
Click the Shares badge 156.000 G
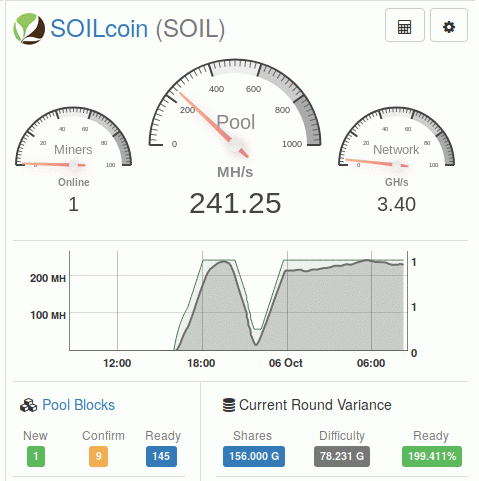[254, 456]
